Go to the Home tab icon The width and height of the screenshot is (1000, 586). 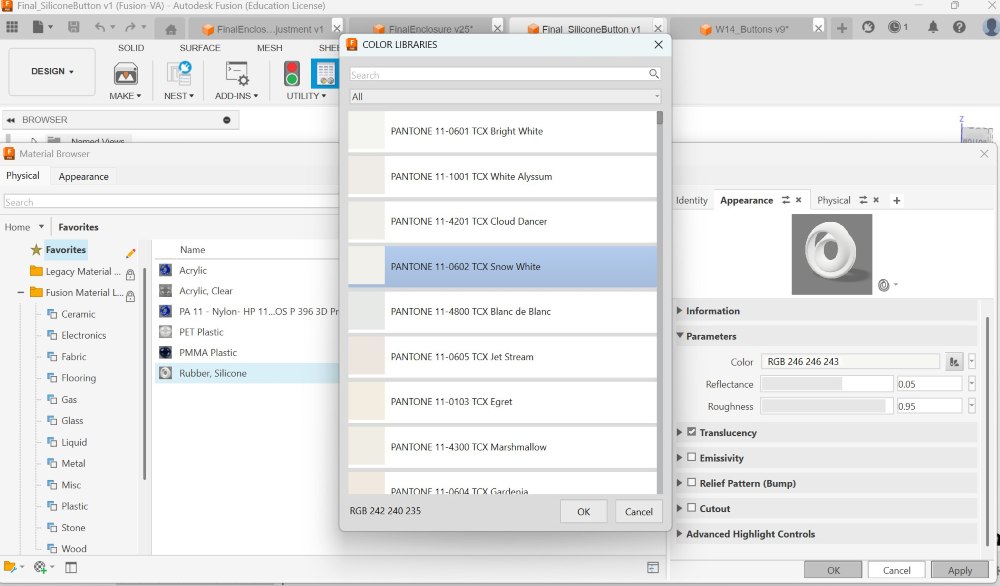[170, 29]
